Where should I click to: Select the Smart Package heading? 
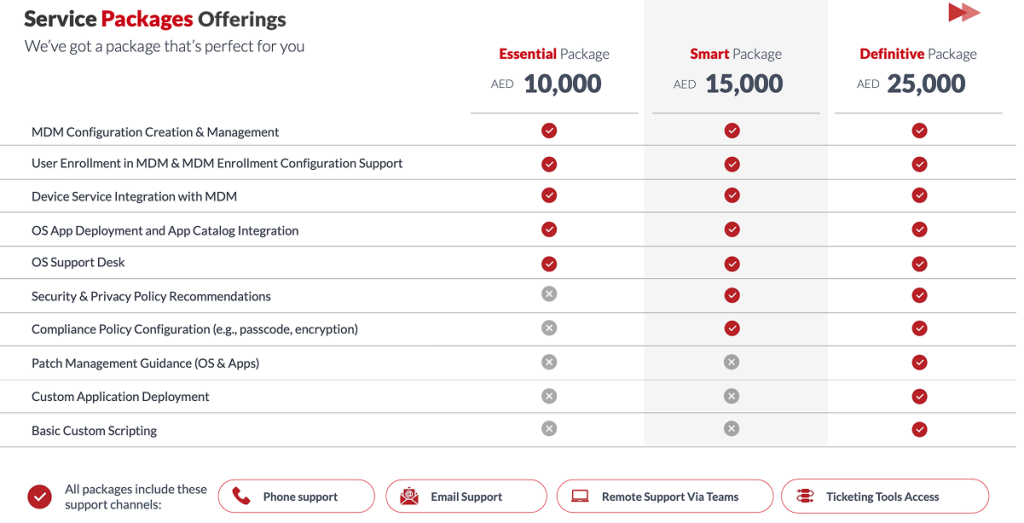(x=735, y=54)
